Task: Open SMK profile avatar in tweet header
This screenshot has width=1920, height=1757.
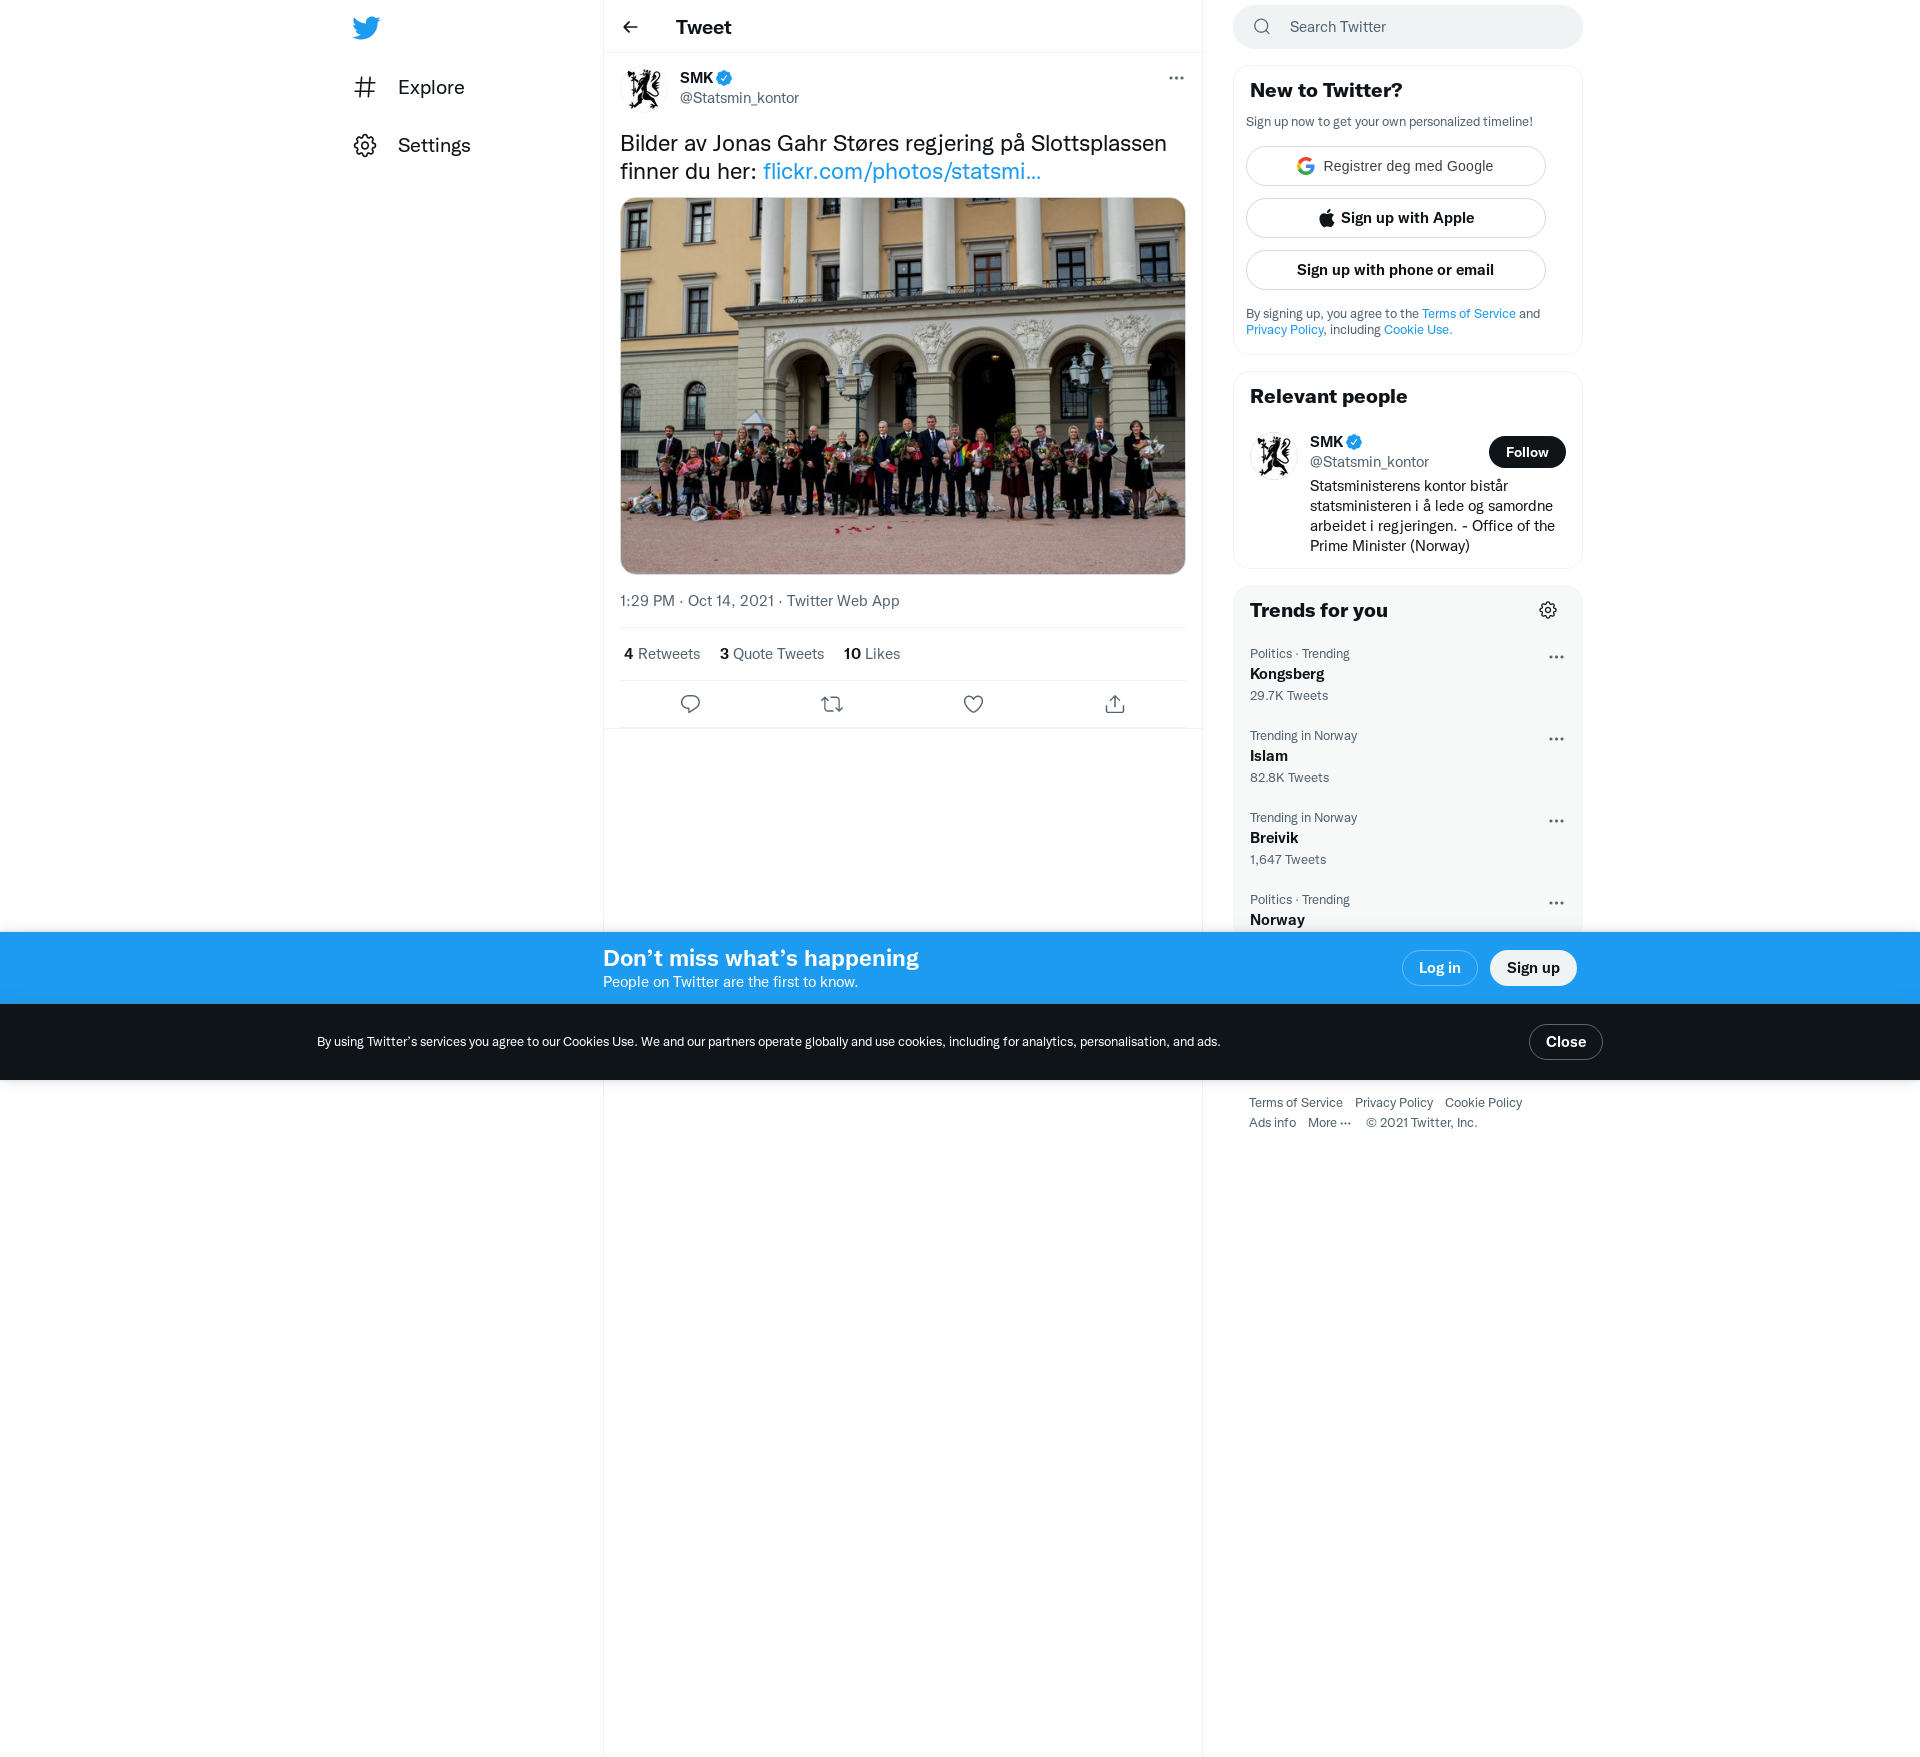Action: click(x=644, y=88)
